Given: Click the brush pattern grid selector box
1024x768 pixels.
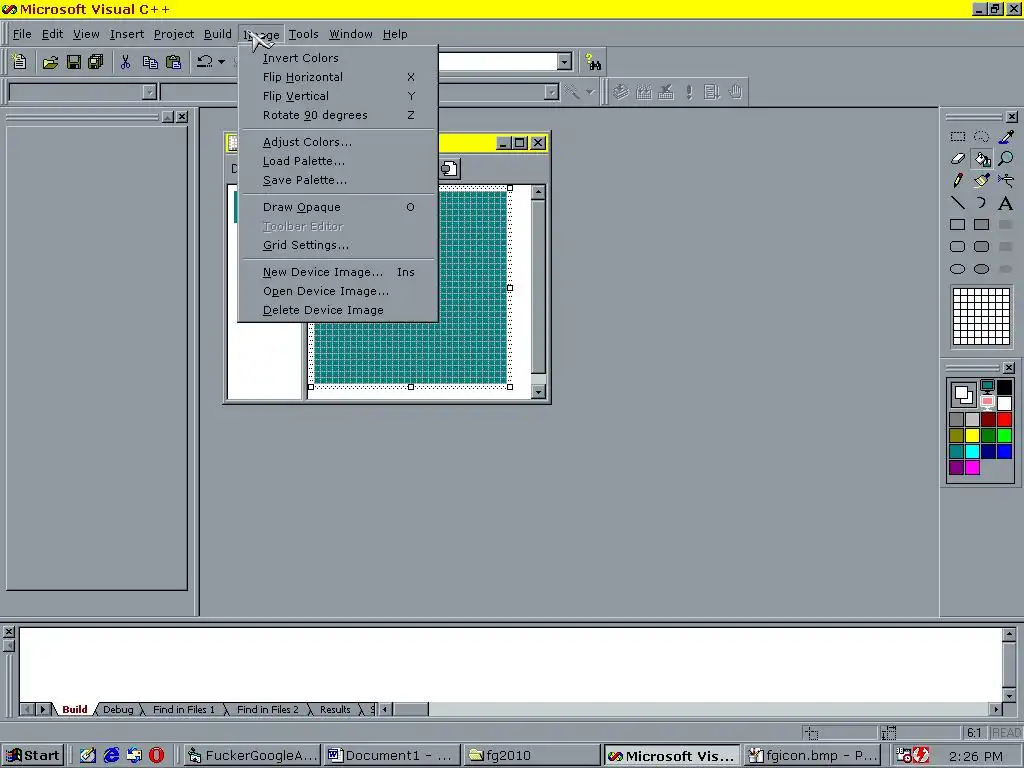Looking at the screenshot, I should tap(981, 317).
